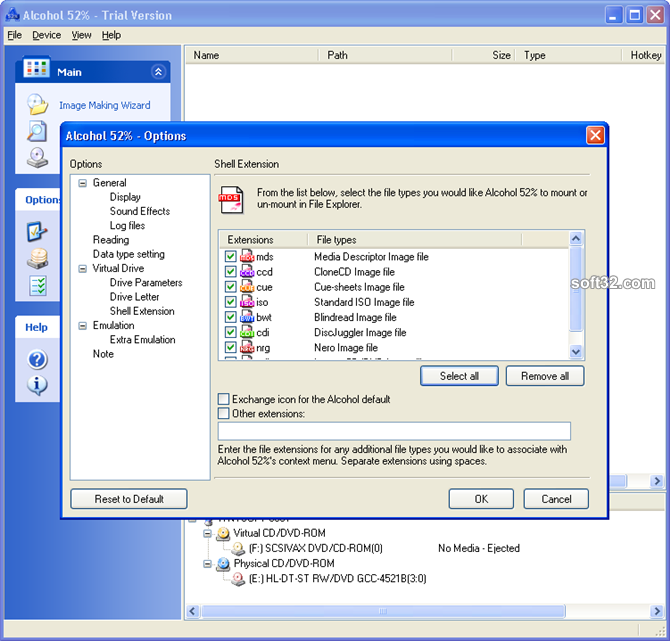Image resolution: width=670 pixels, height=641 pixels.
Task: Open the Image Making Wizard icon
Action: (38, 105)
